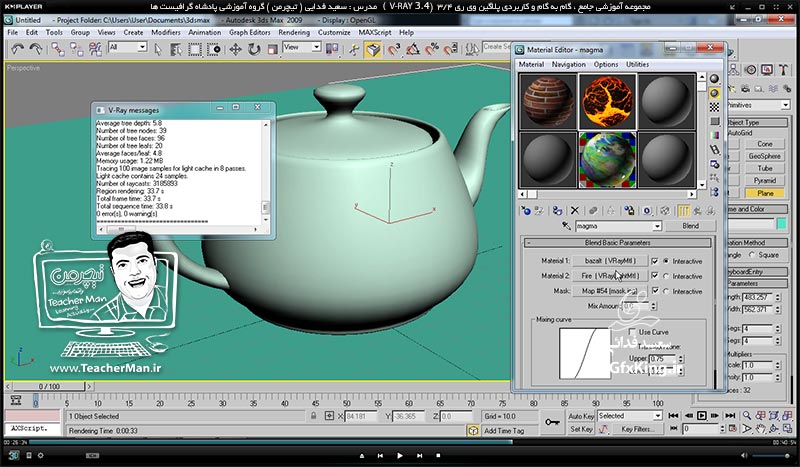Activate the Select and Move tool

pyautogui.click(x=235, y=49)
